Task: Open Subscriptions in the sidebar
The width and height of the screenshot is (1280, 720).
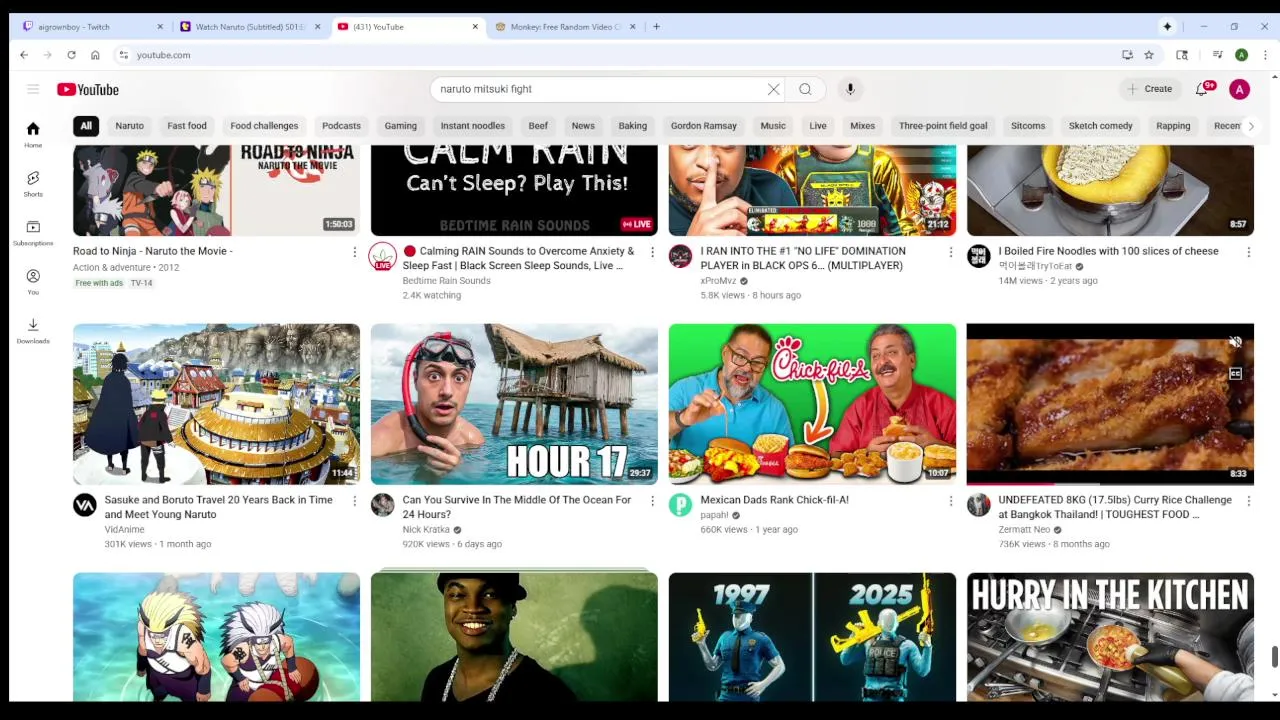Action: (x=33, y=232)
